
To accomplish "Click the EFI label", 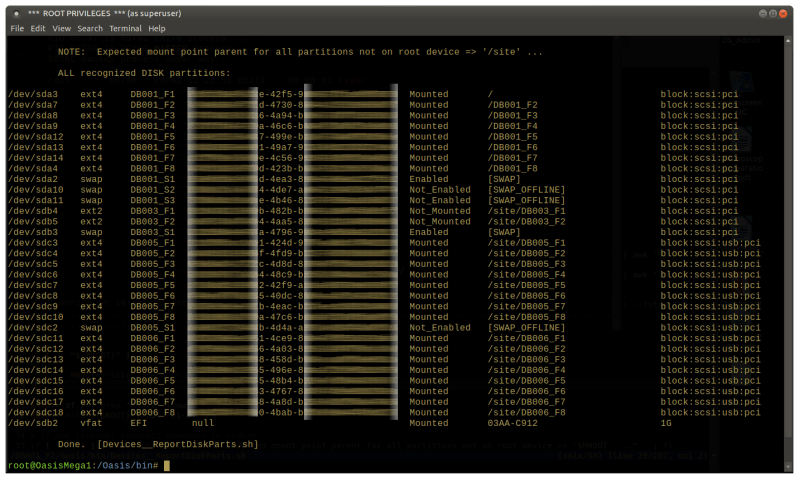I will [139, 423].
